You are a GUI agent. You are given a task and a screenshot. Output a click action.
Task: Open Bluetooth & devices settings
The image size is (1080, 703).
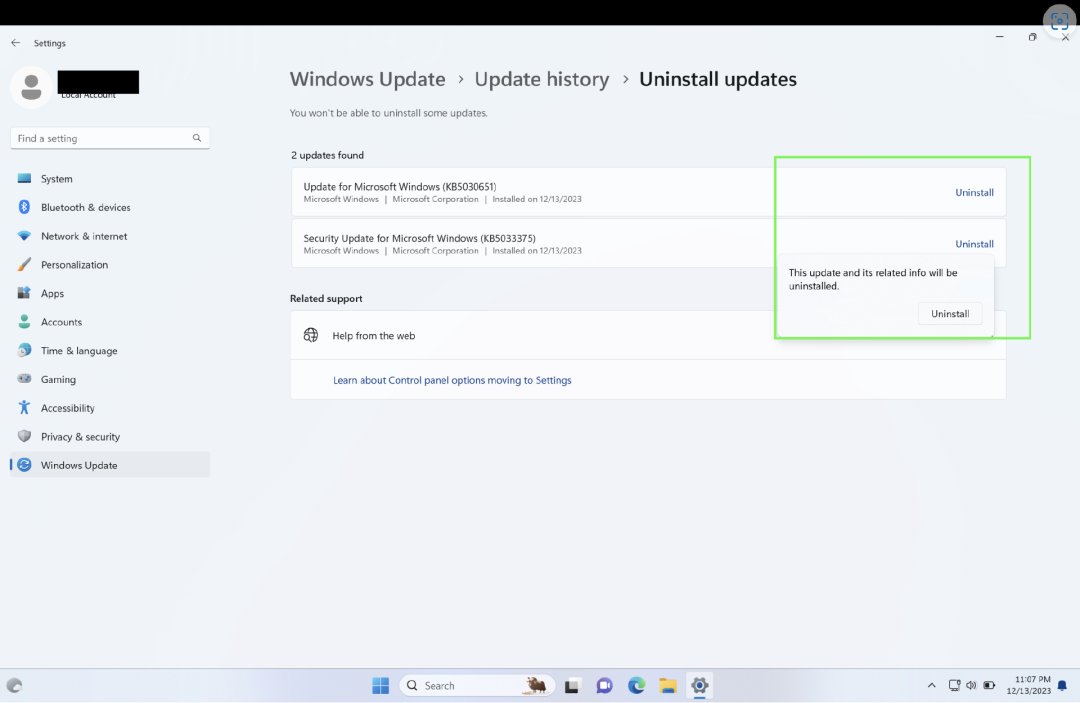[110, 207]
